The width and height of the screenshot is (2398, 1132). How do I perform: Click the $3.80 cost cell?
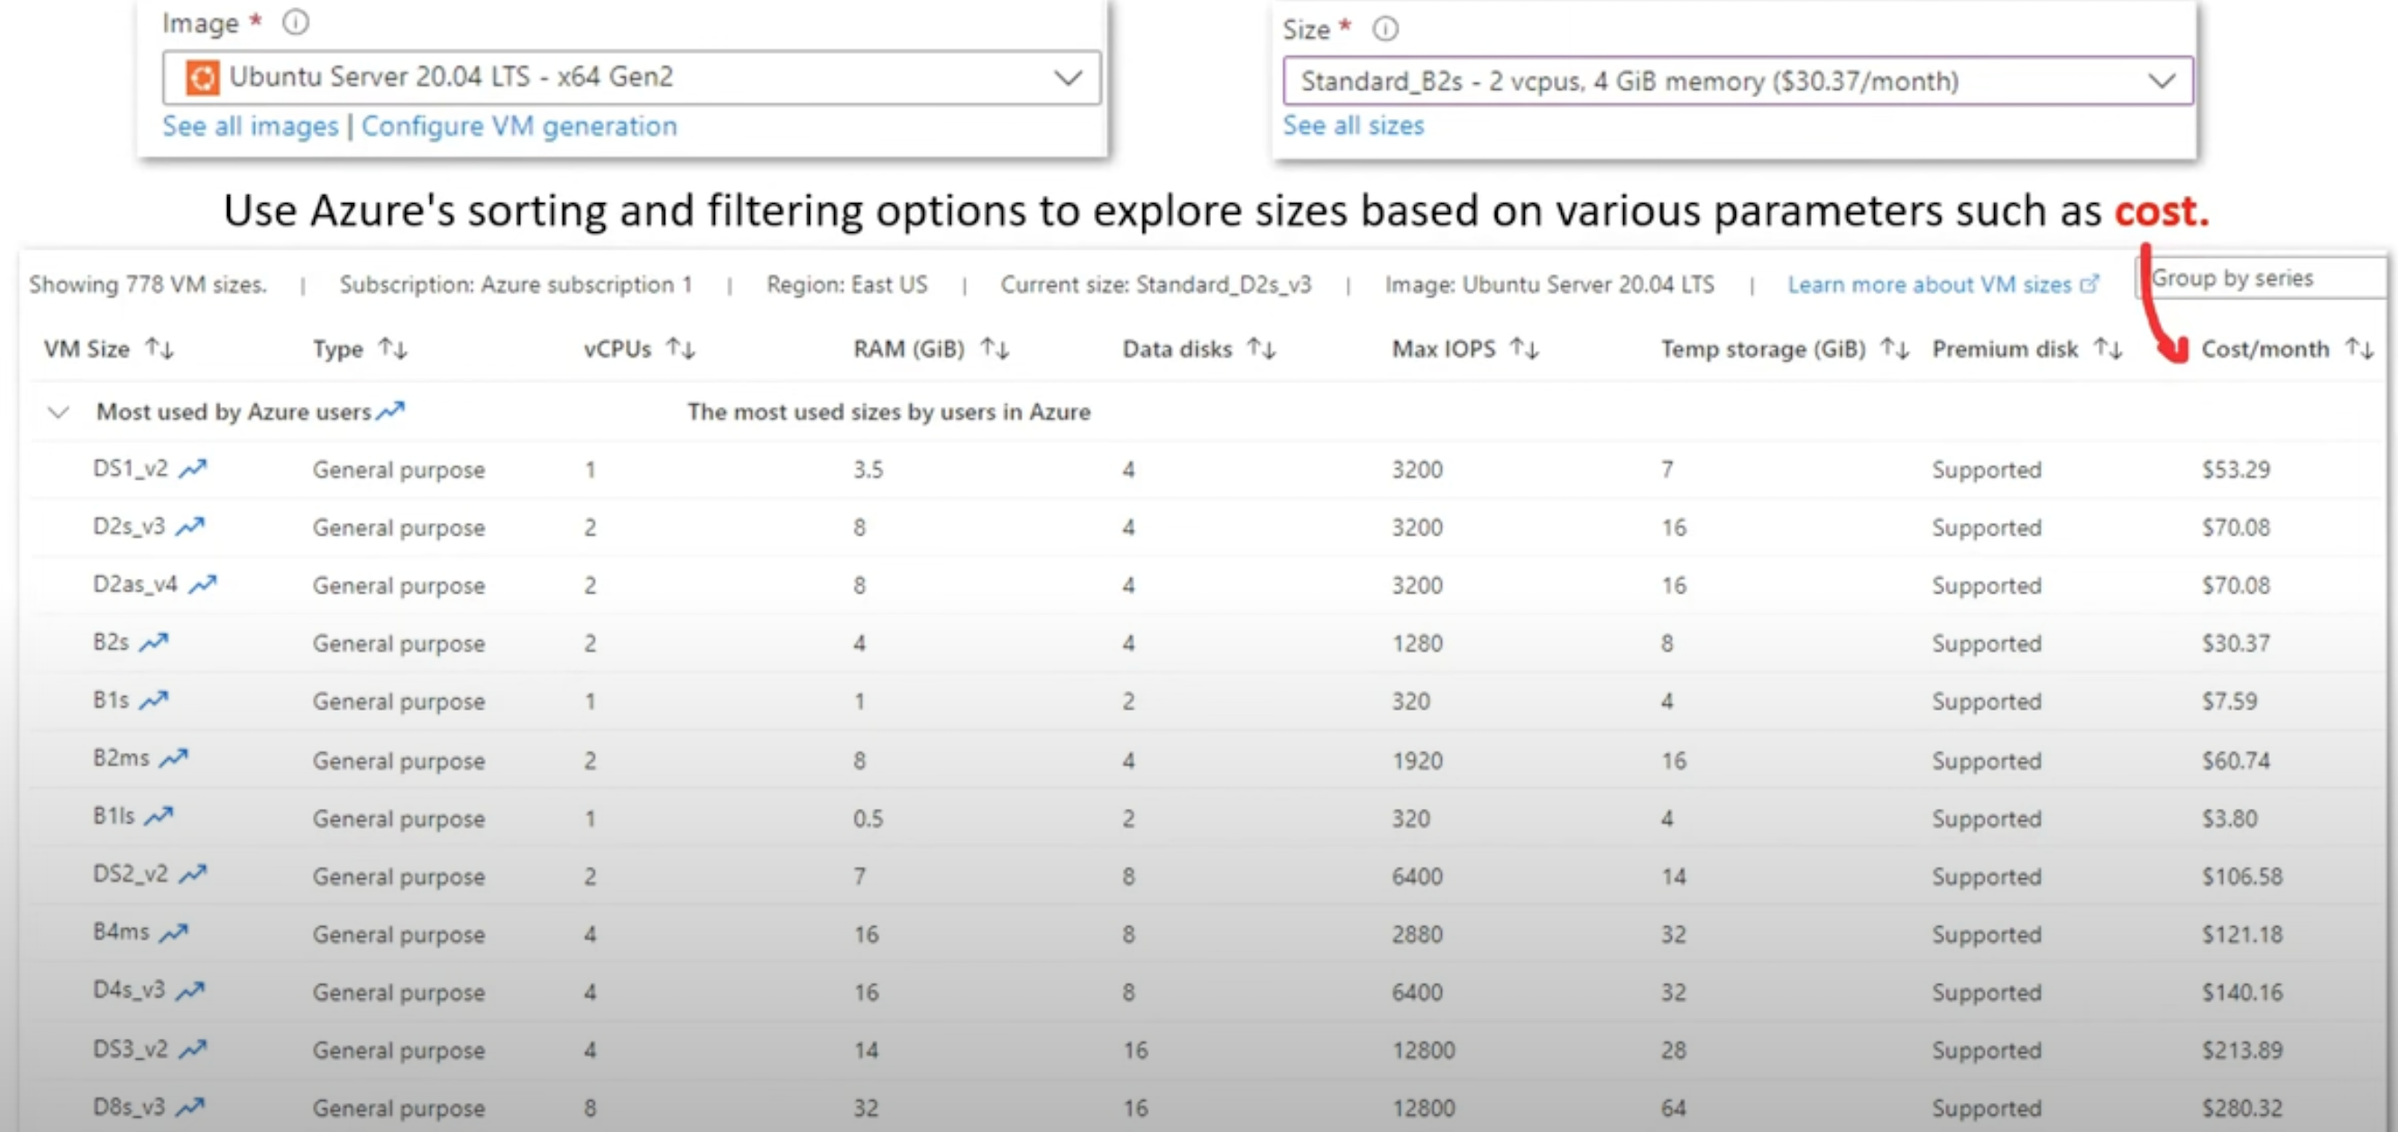(2230, 818)
